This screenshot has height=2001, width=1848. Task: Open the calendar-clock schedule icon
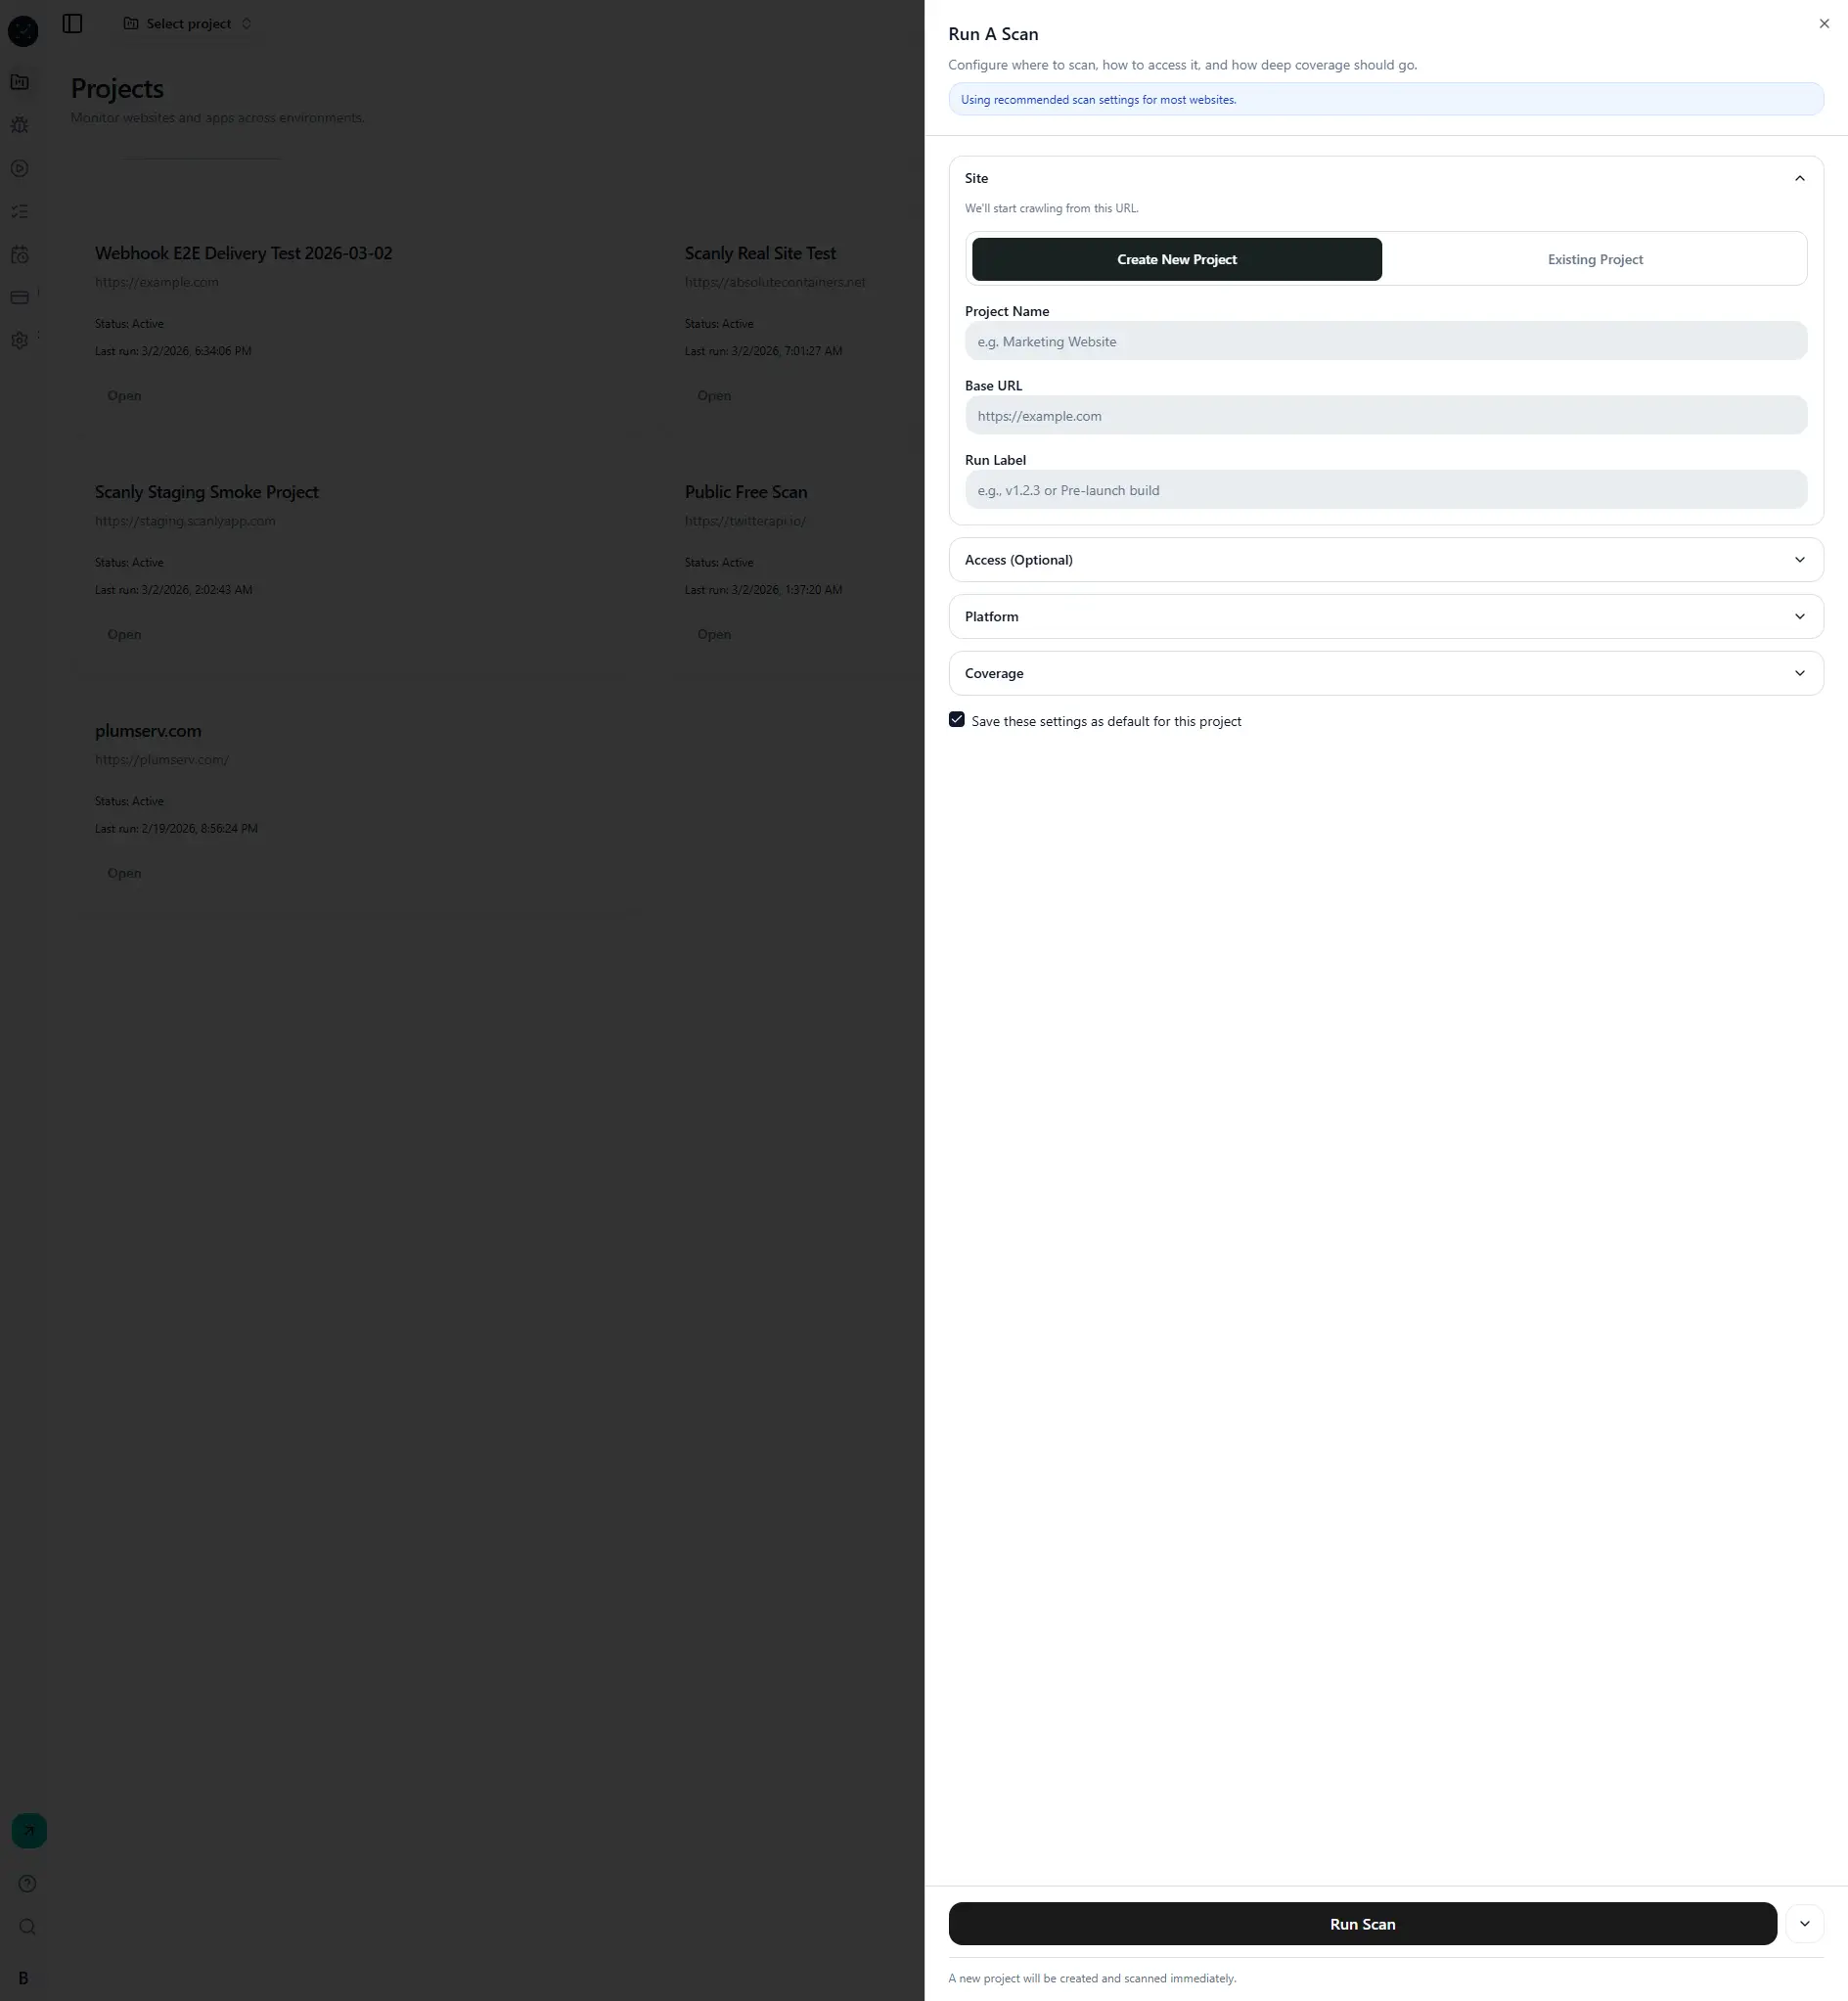[20, 255]
